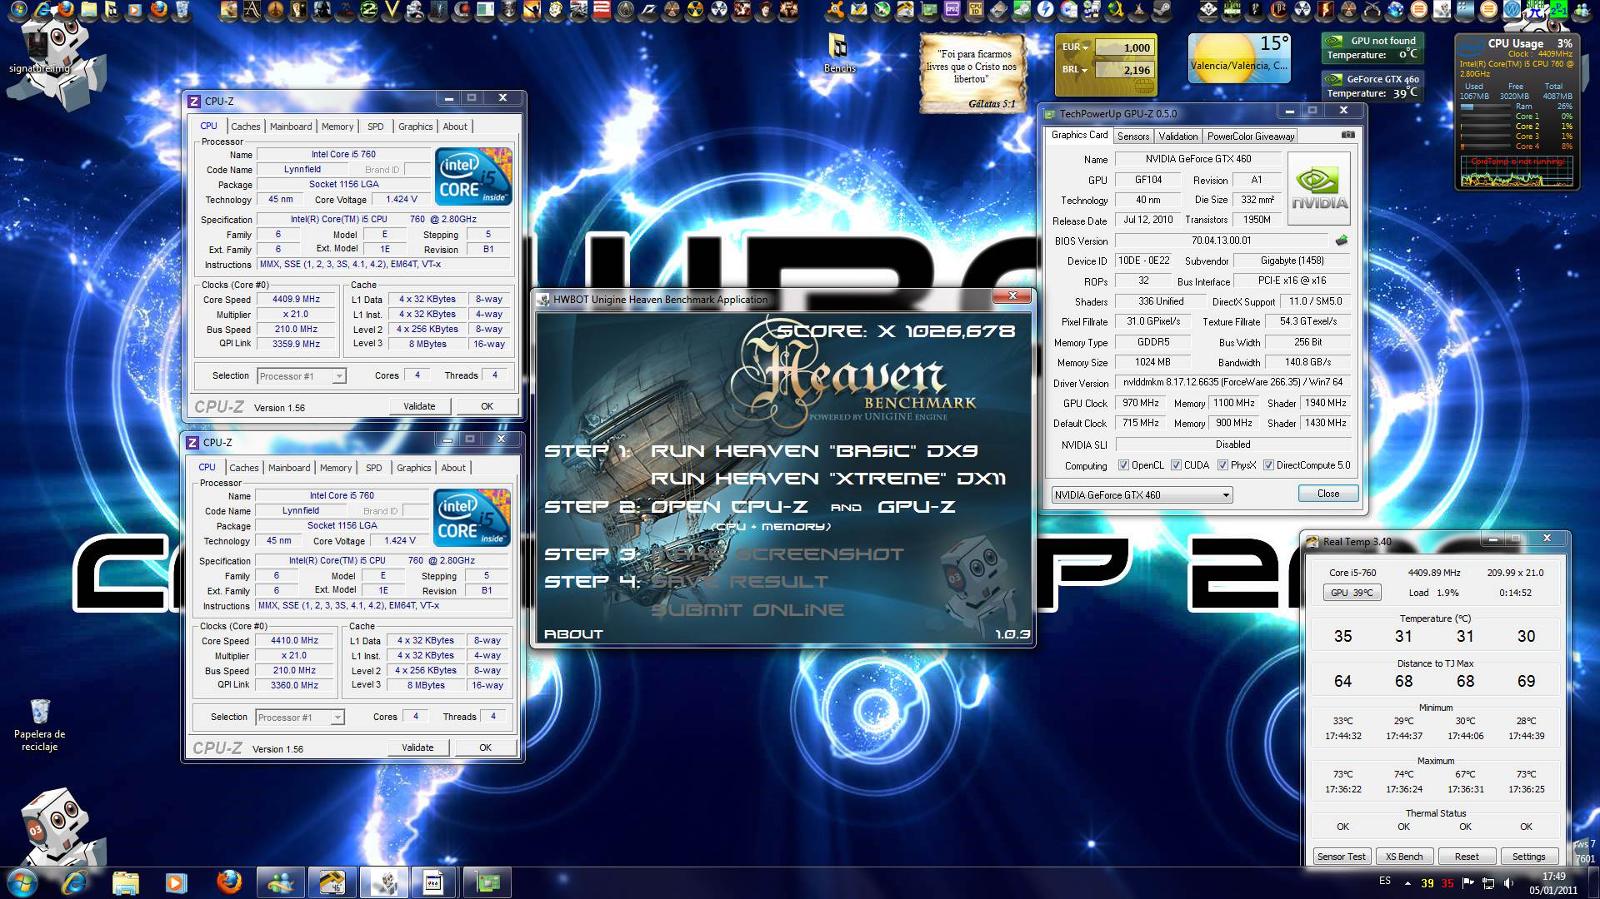The width and height of the screenshot is (1600, 899).
Task: Toggle the OpenCL checkbox in GPU-Z
Action: [x=1124, y=465]
